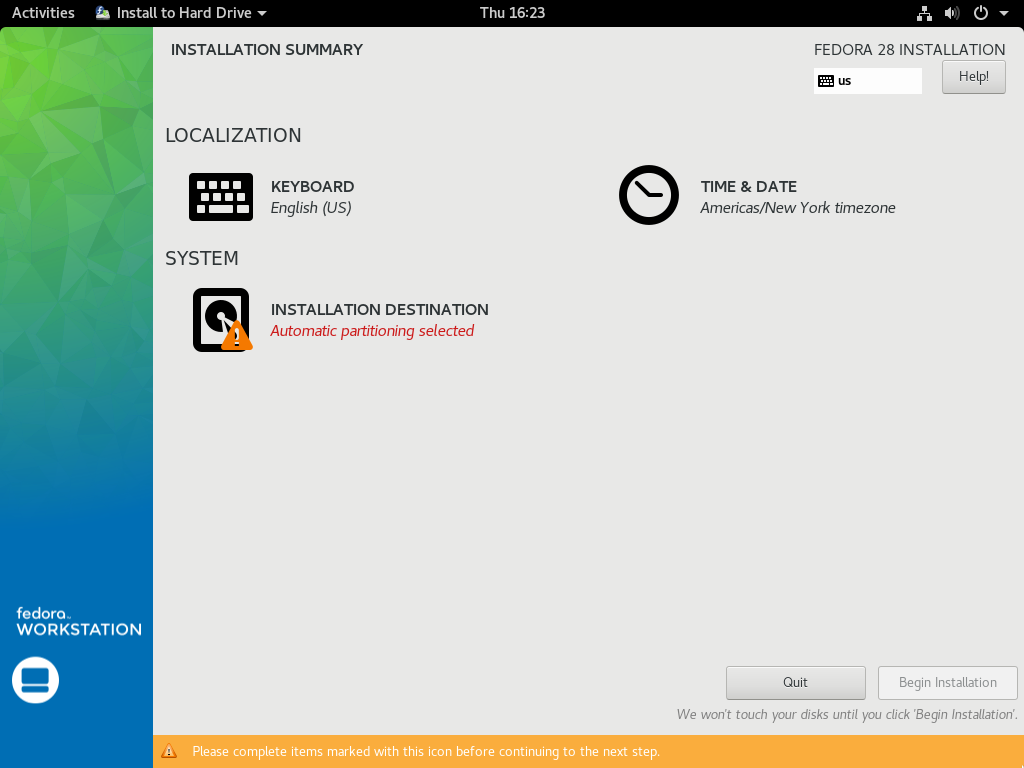Expand the system menu arrow in top bar
This screenshot has width=1024, height=768.
click(1004, 13)
